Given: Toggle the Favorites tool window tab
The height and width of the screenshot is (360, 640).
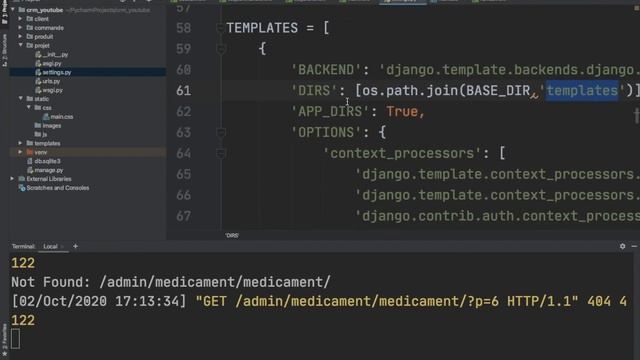Looking at the screenshot, I should pyautogui.click(x=4, y=339).
